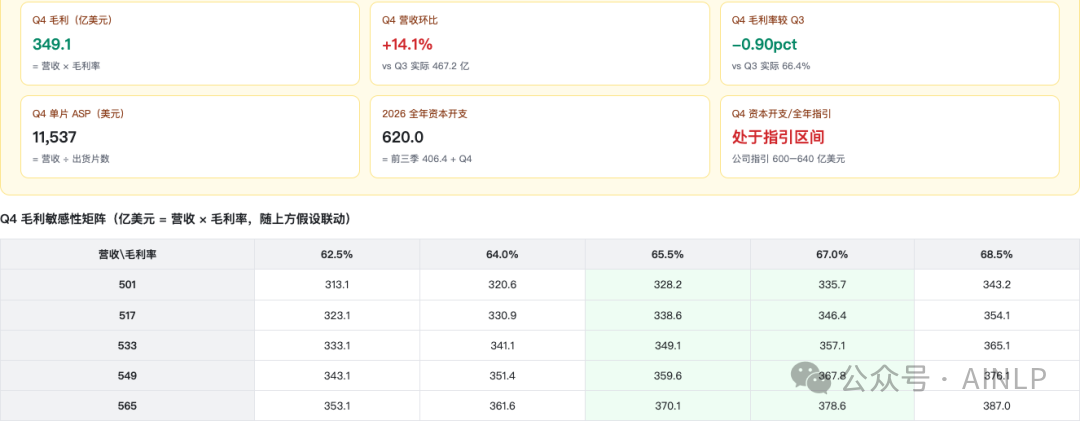Image resolution: width=1080 pixels, height=421 pixels.
Task: Select the 370.1 table cell
Action: click(x=667, y=406)
